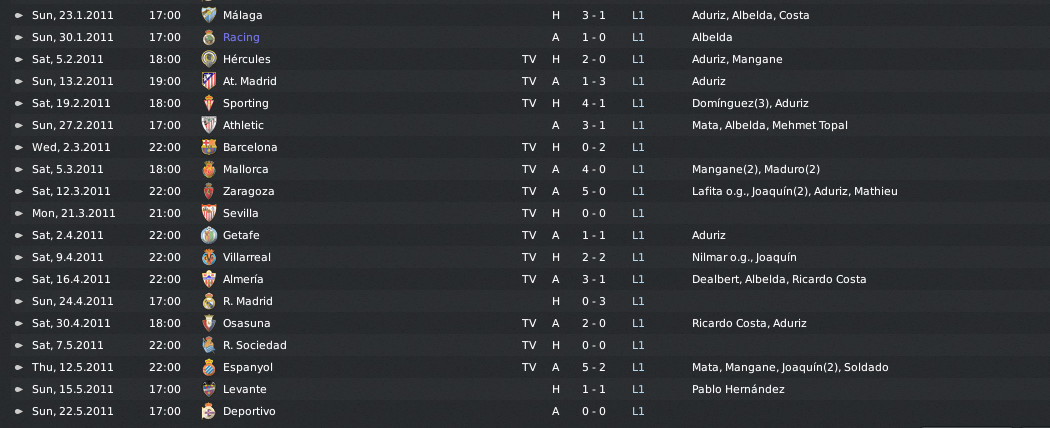Click the Deportivo crest icon
This screenshot has height=428, width=1050.
click(209, 411)
